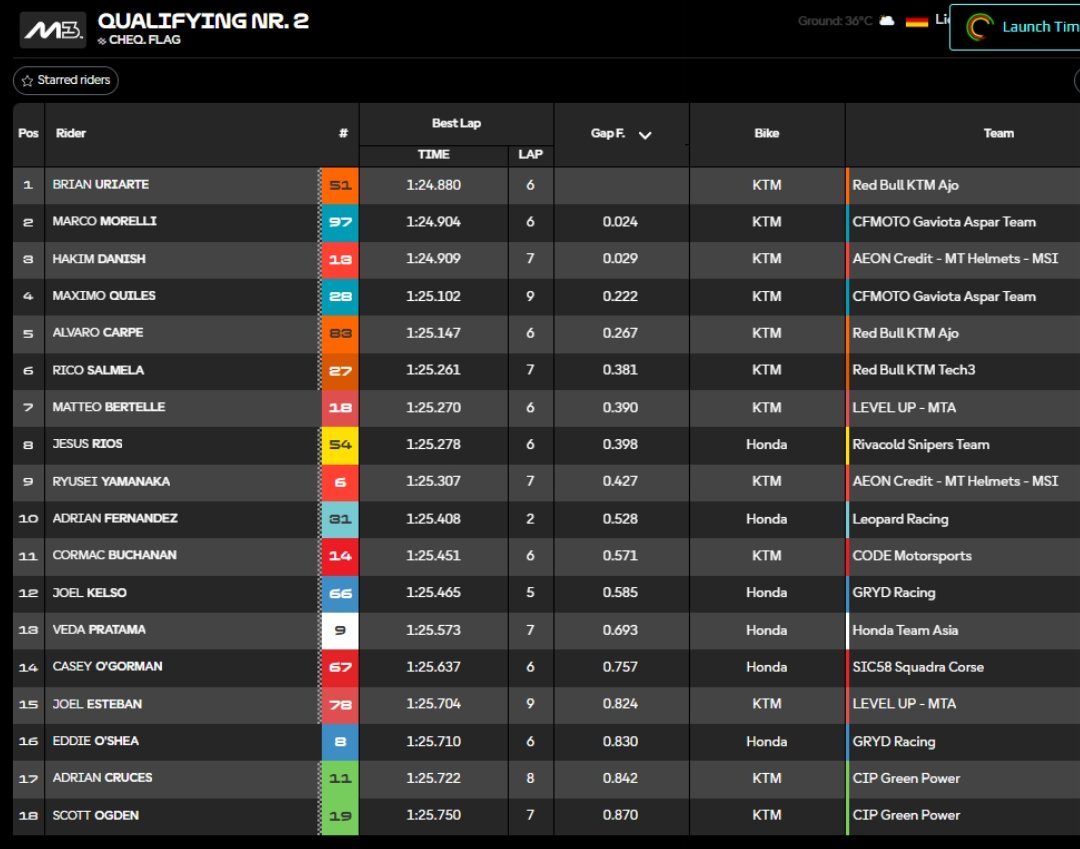Image resolution: width=1080 pixels, height=849 pixels.
Task: Click the Ground 36°C temperature readout
Action: tap(835, 21)
